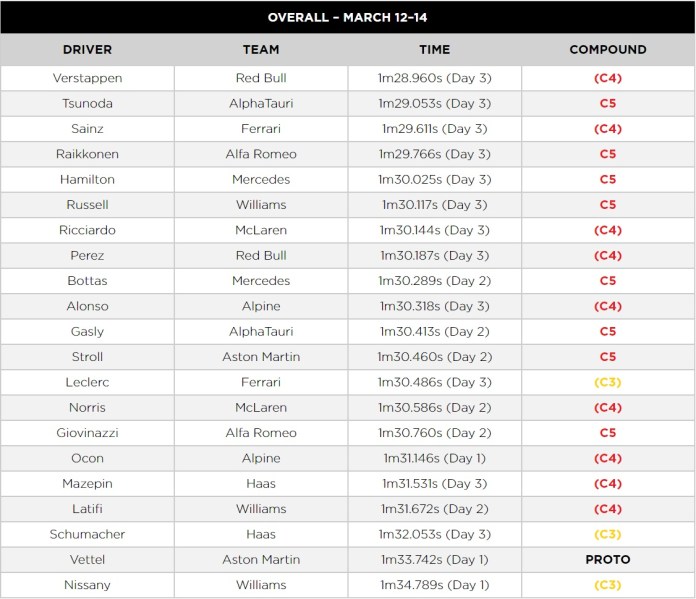Click Hamilton's driver name
The image size is (696, 599).
tap(87, 180)
